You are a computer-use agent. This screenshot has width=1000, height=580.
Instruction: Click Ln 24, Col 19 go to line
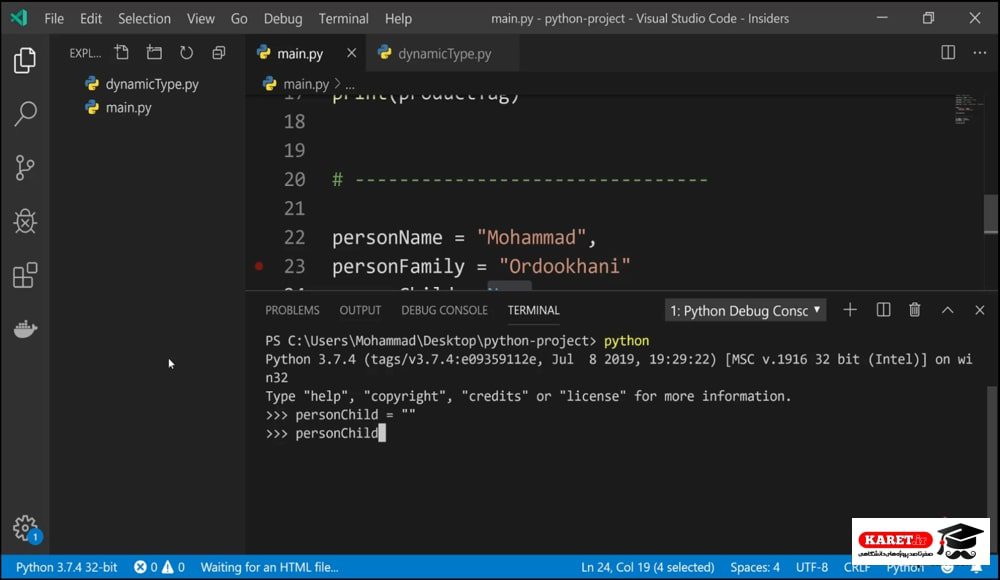point(647,567)
